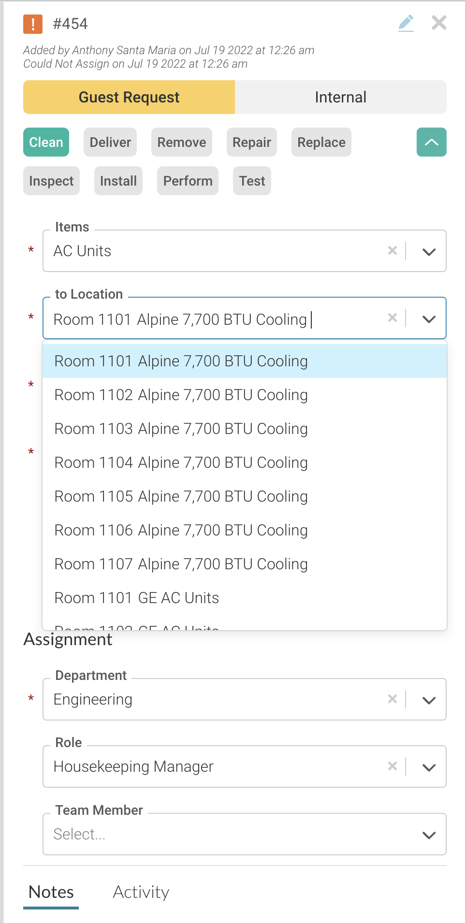The width and height of the screenshot is (465, 923).
Task: Switch to Guest Request mode
Action: tap(129, 97)
